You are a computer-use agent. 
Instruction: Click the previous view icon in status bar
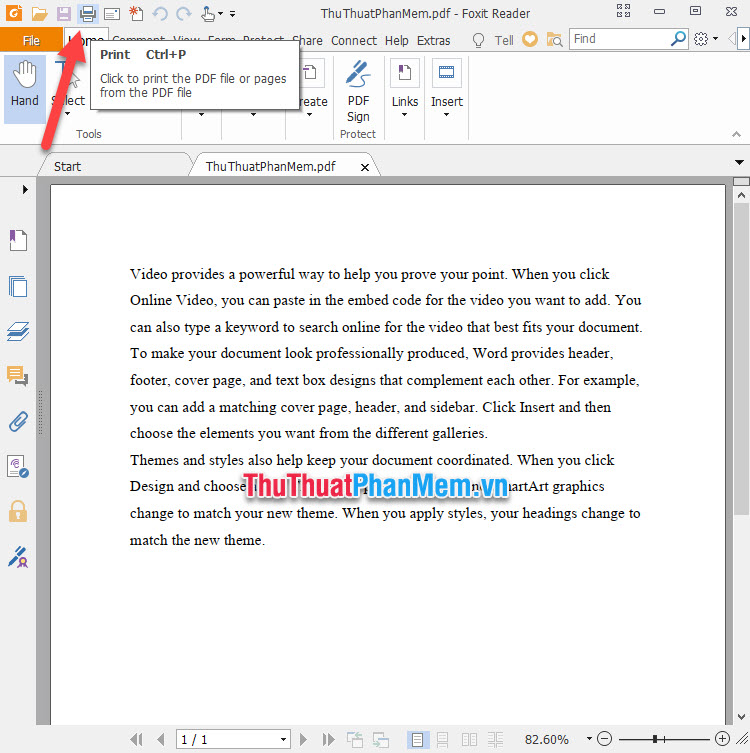point(355,740)
